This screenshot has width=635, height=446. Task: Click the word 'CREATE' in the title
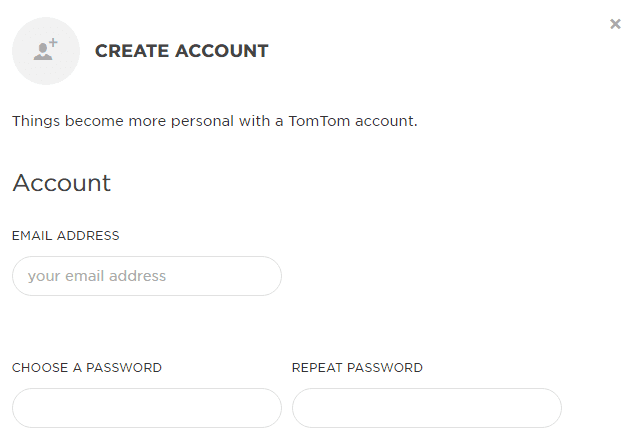point(132,51)
